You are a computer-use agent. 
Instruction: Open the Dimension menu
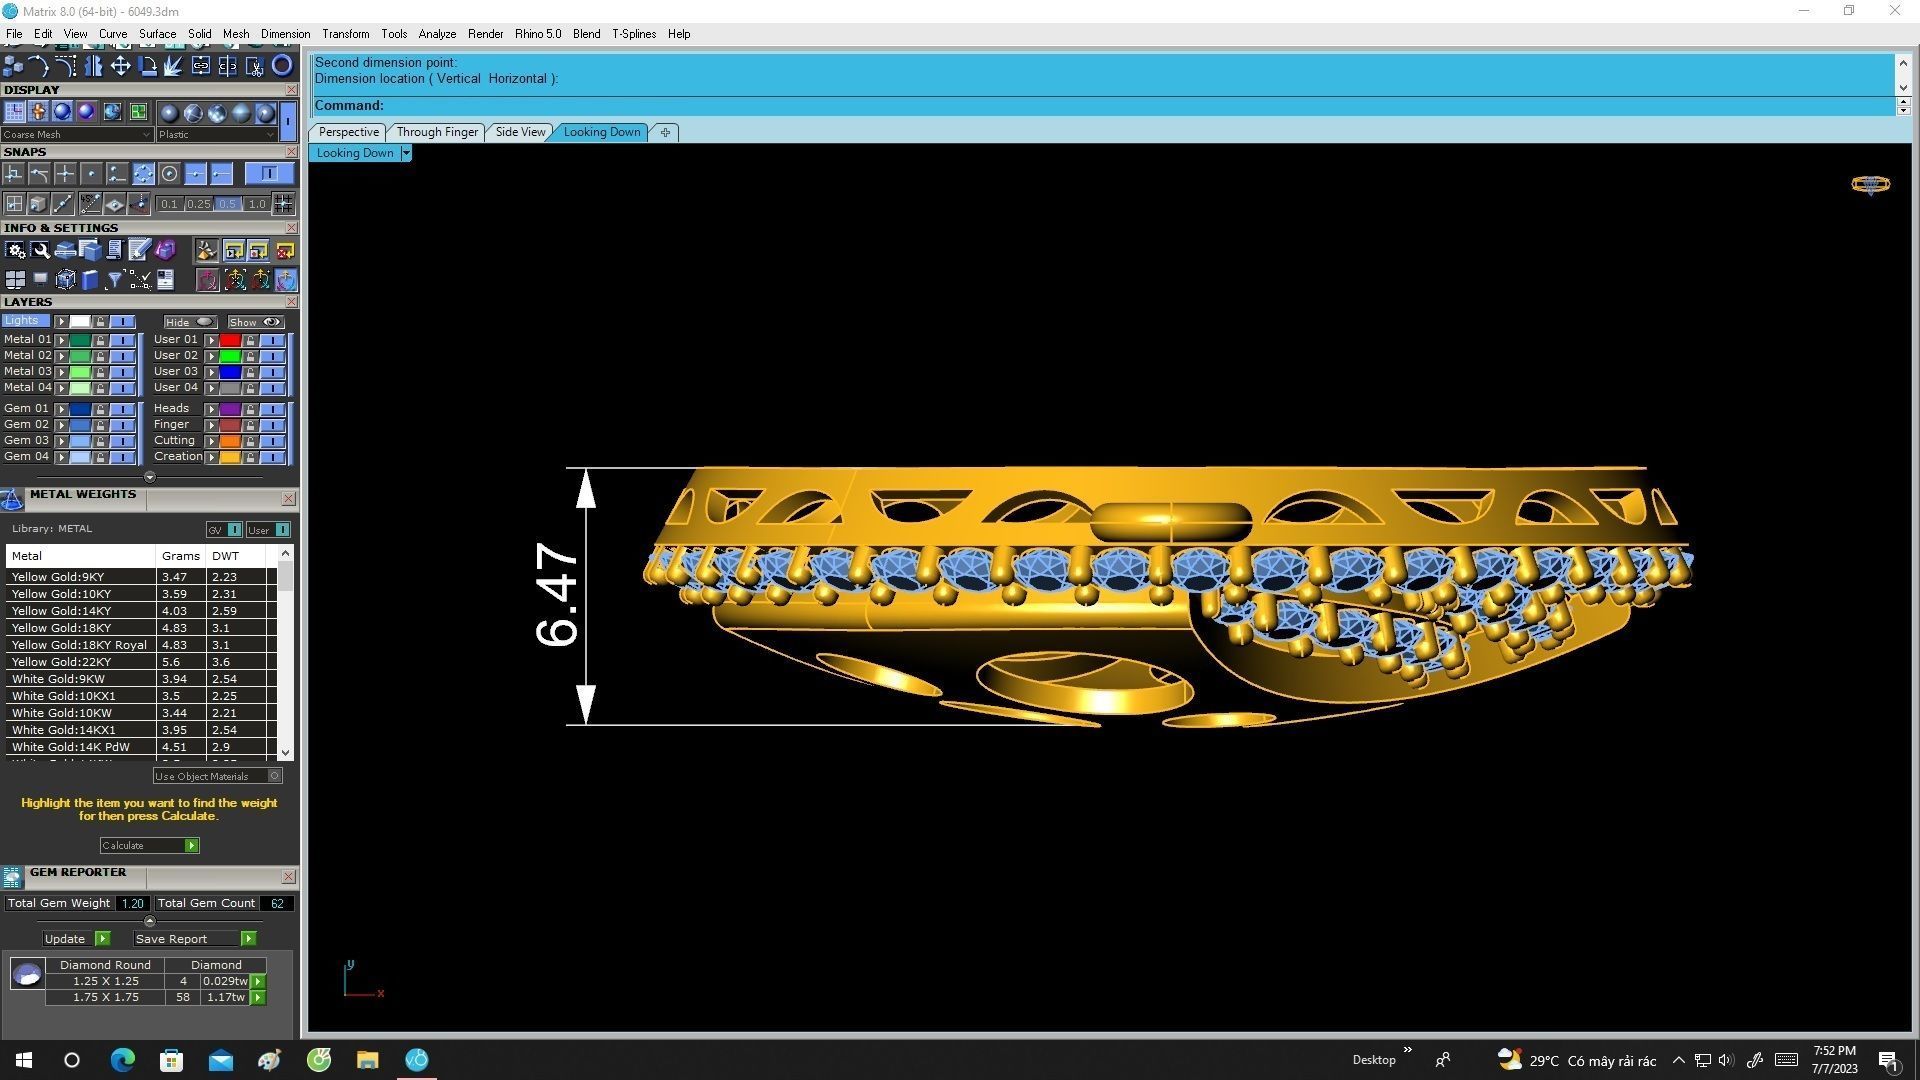285,34
